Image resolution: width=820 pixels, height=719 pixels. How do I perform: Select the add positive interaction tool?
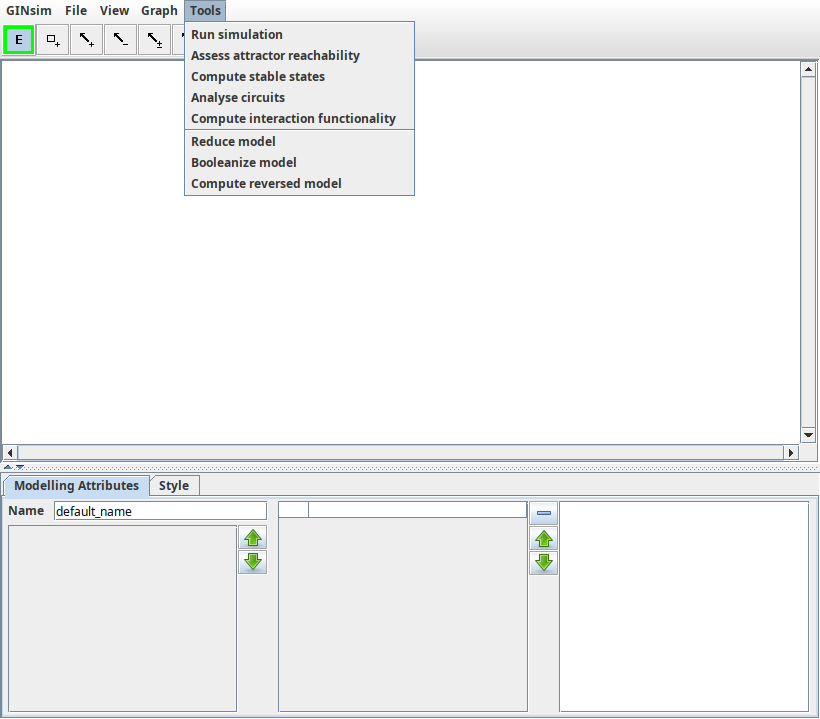click(x=87, y=40)
